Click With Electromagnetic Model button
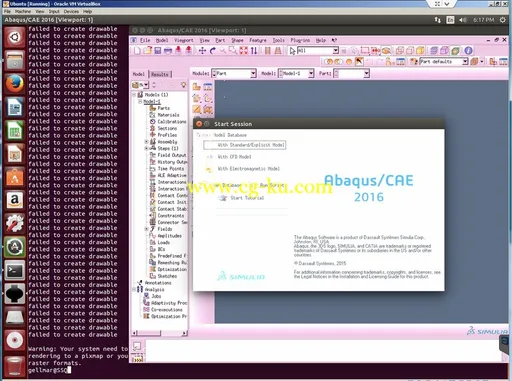Image resolution: width=512 pixels, height=381 pixels. 243,169
